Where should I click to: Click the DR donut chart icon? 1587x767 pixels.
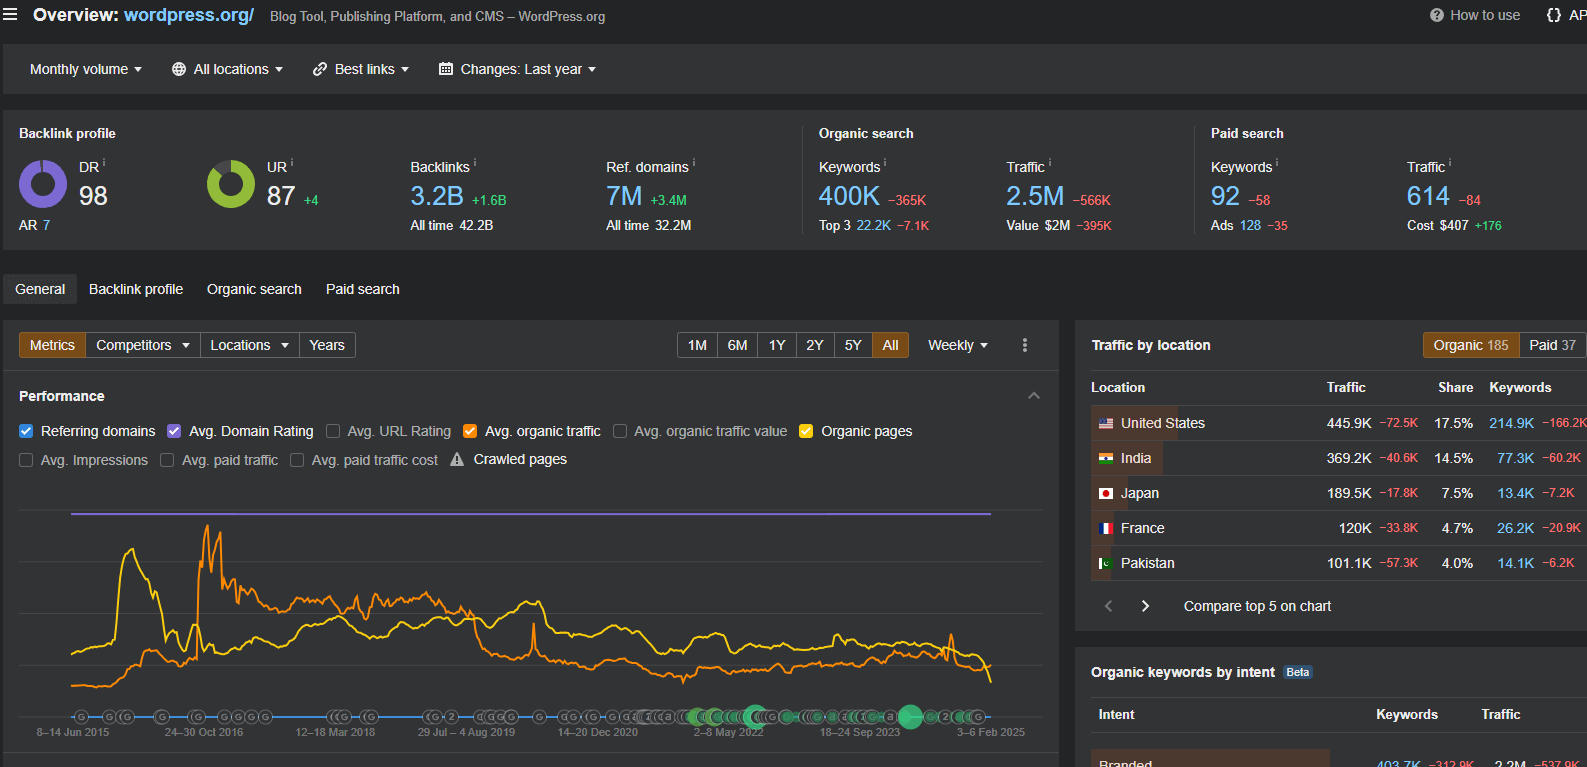tap(43, 184)
